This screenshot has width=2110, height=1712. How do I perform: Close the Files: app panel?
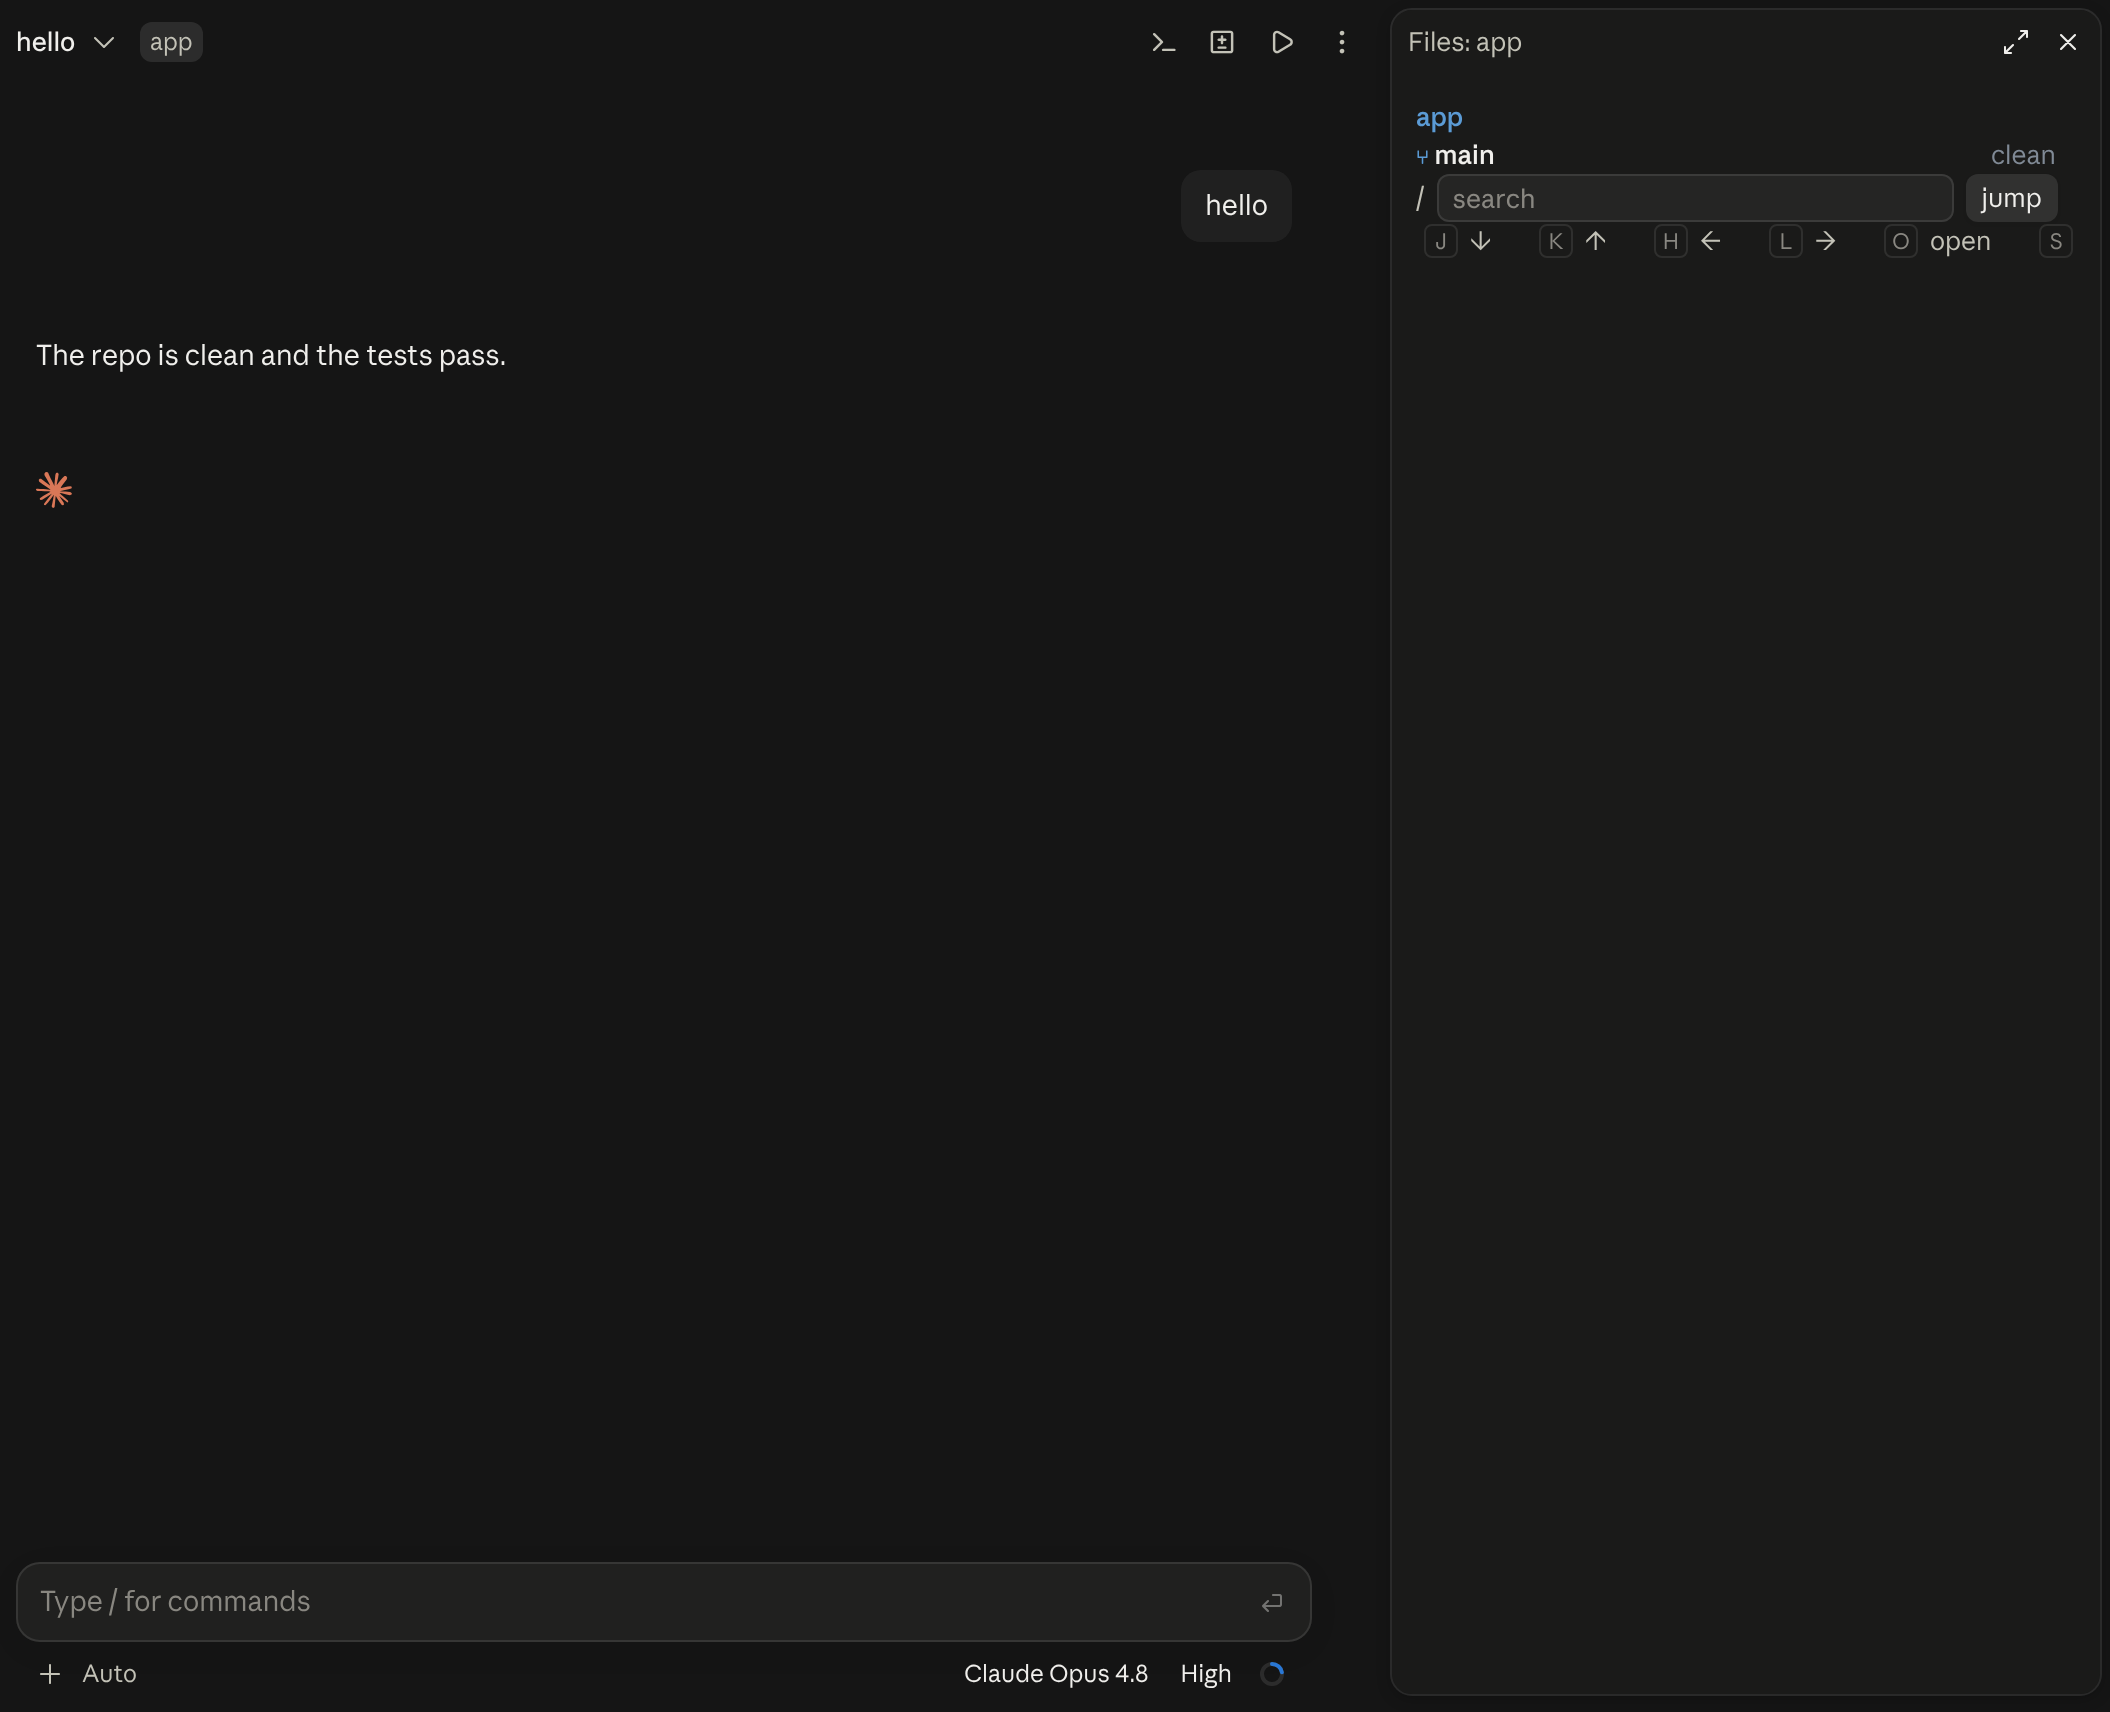2068,42
